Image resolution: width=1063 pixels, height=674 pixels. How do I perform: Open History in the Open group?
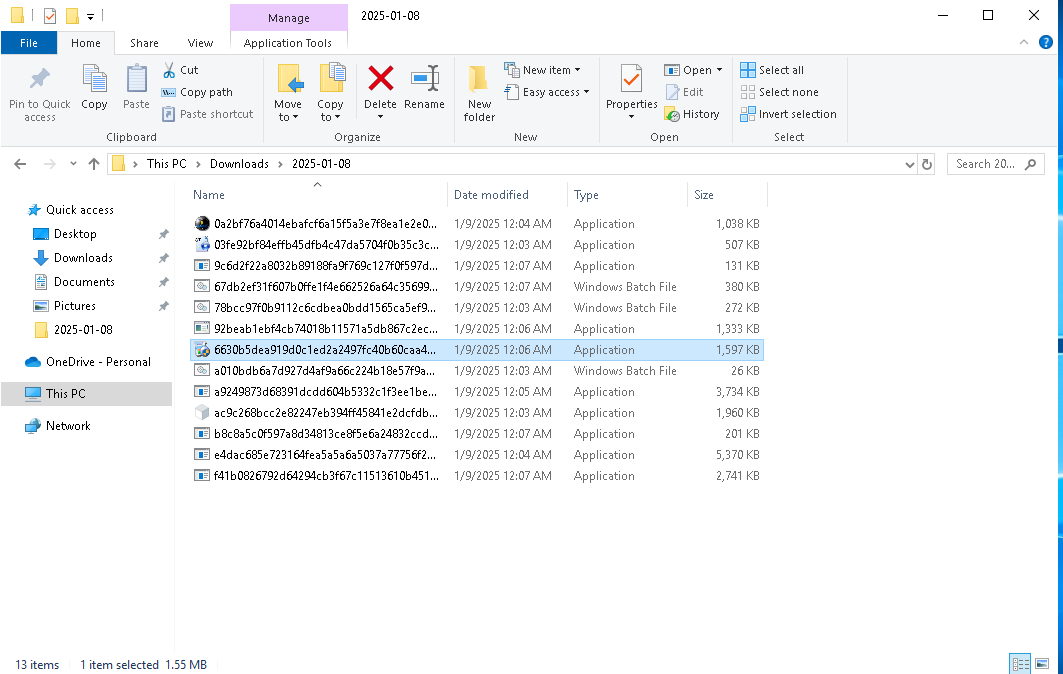point(691,114)
